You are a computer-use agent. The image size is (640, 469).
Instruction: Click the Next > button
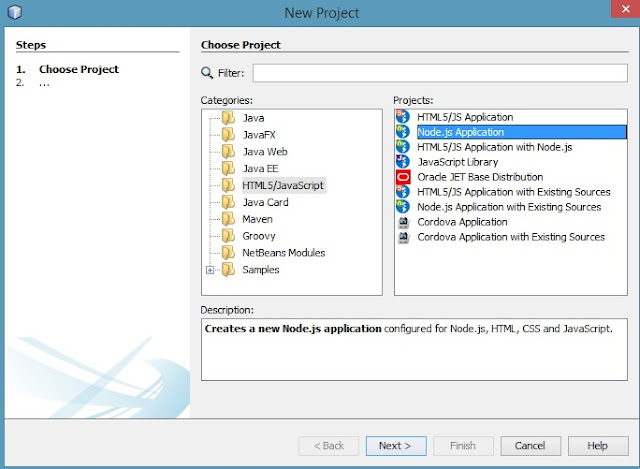pos(396,446)
